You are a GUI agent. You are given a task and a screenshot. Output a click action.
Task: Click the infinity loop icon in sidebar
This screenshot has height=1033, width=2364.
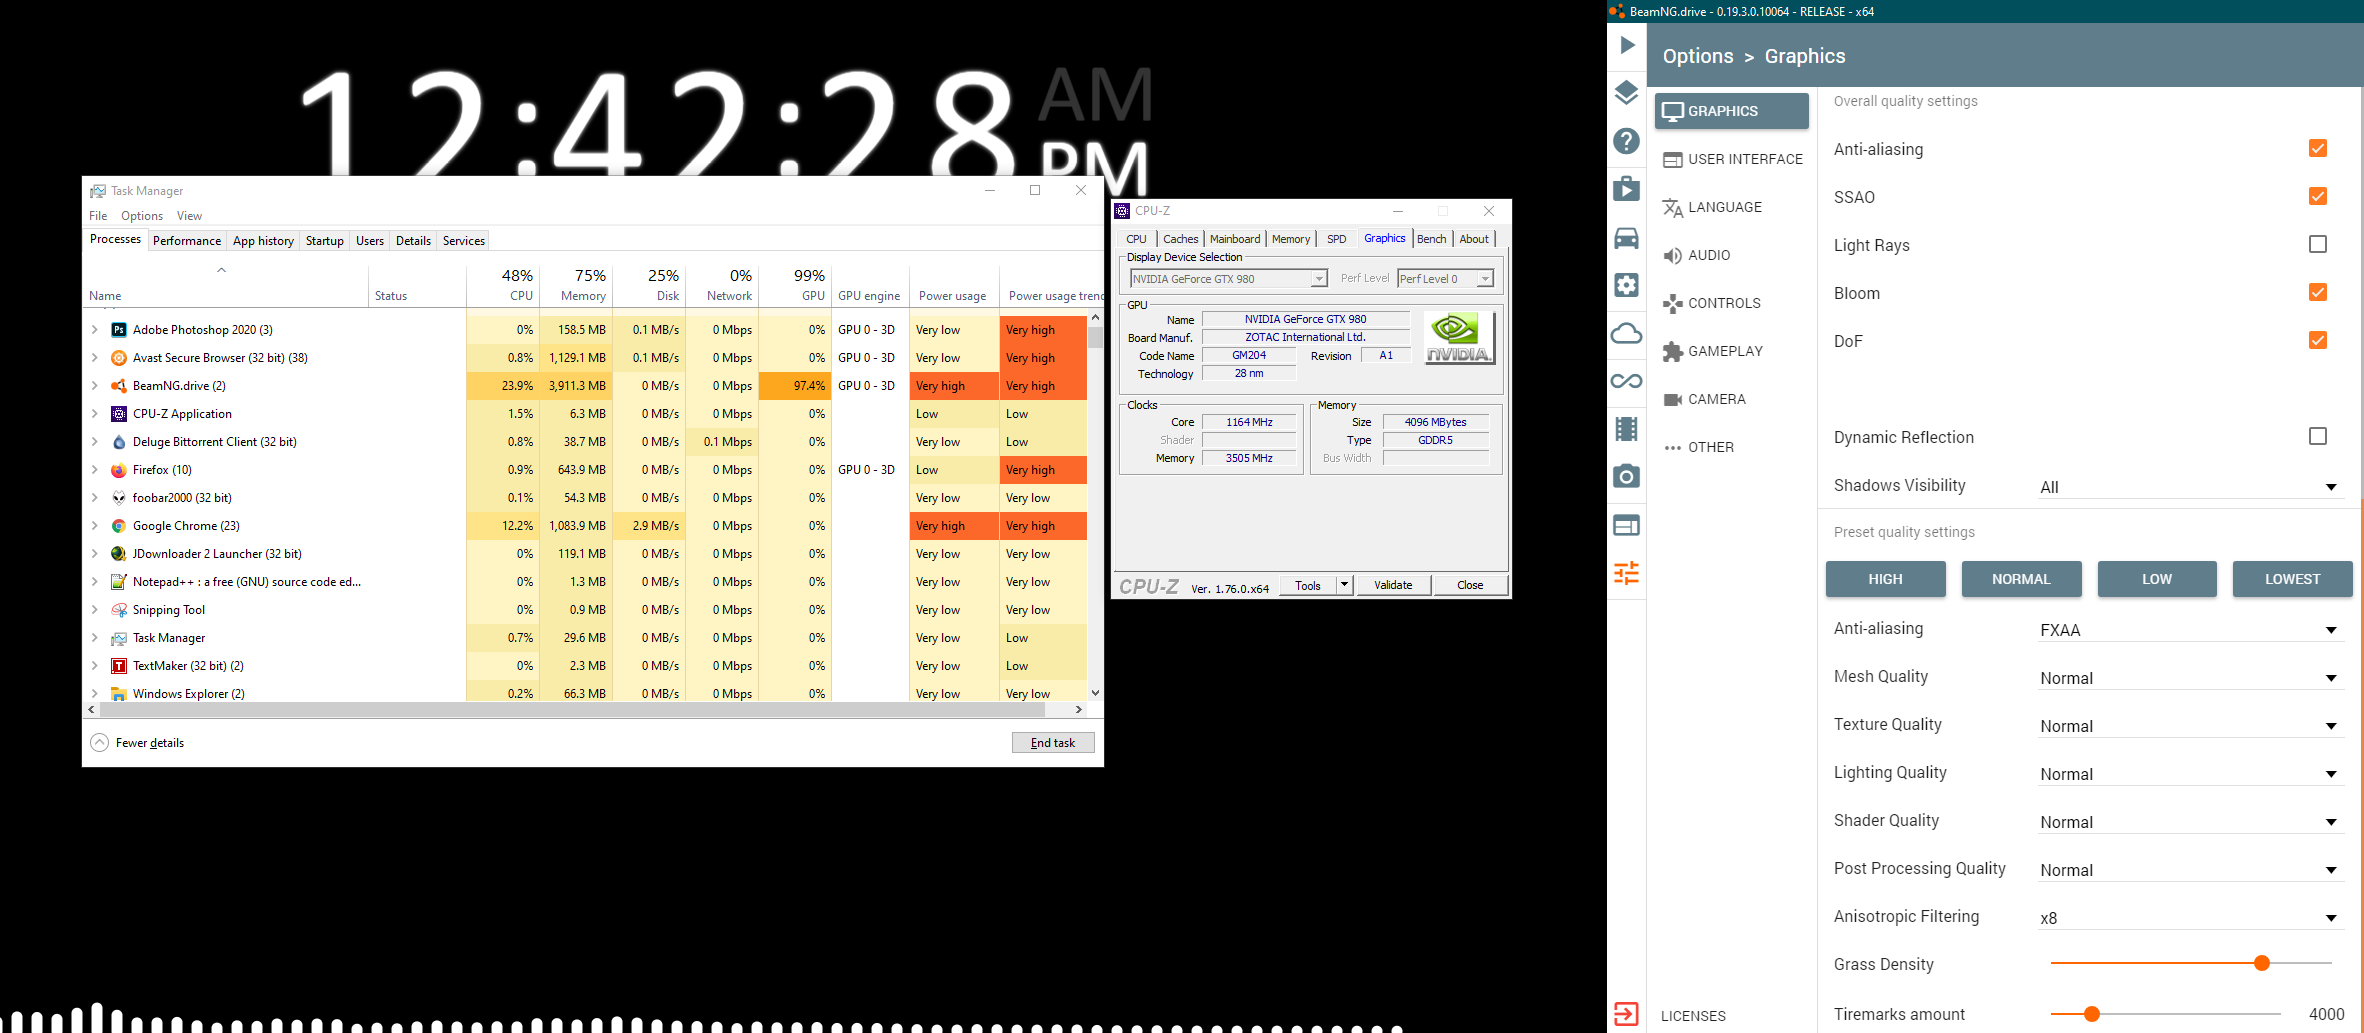tap(1627, 381)
